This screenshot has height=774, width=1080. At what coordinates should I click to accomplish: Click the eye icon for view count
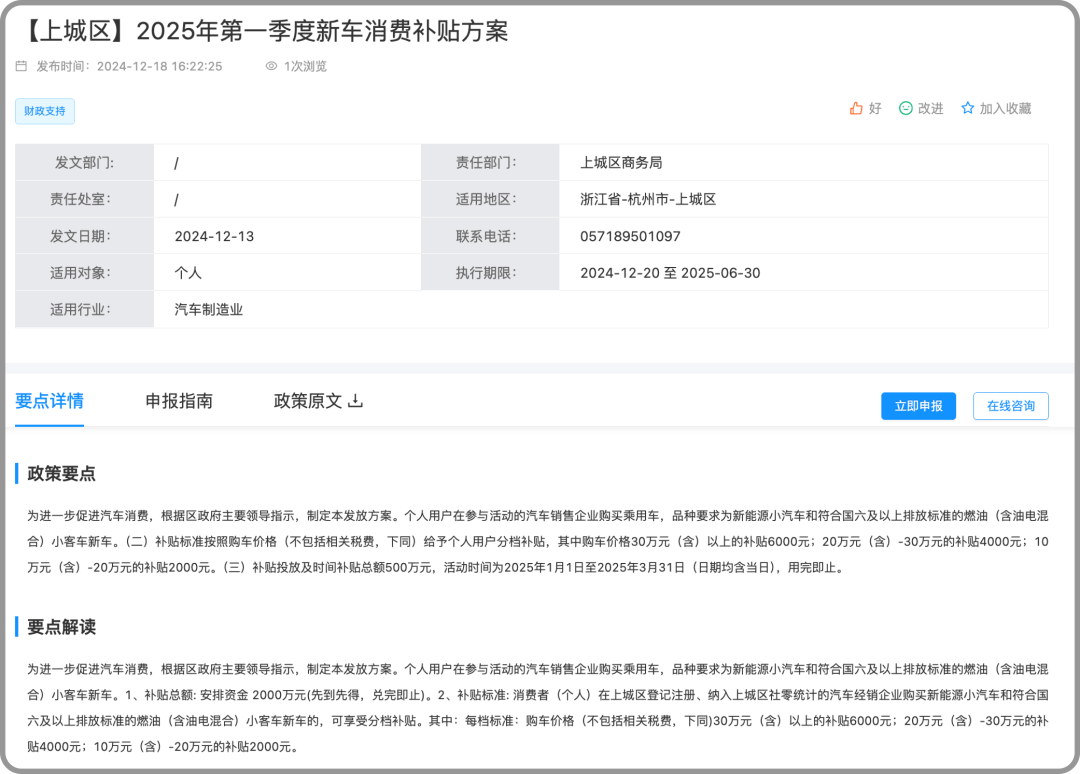click(x=271, y=66)
